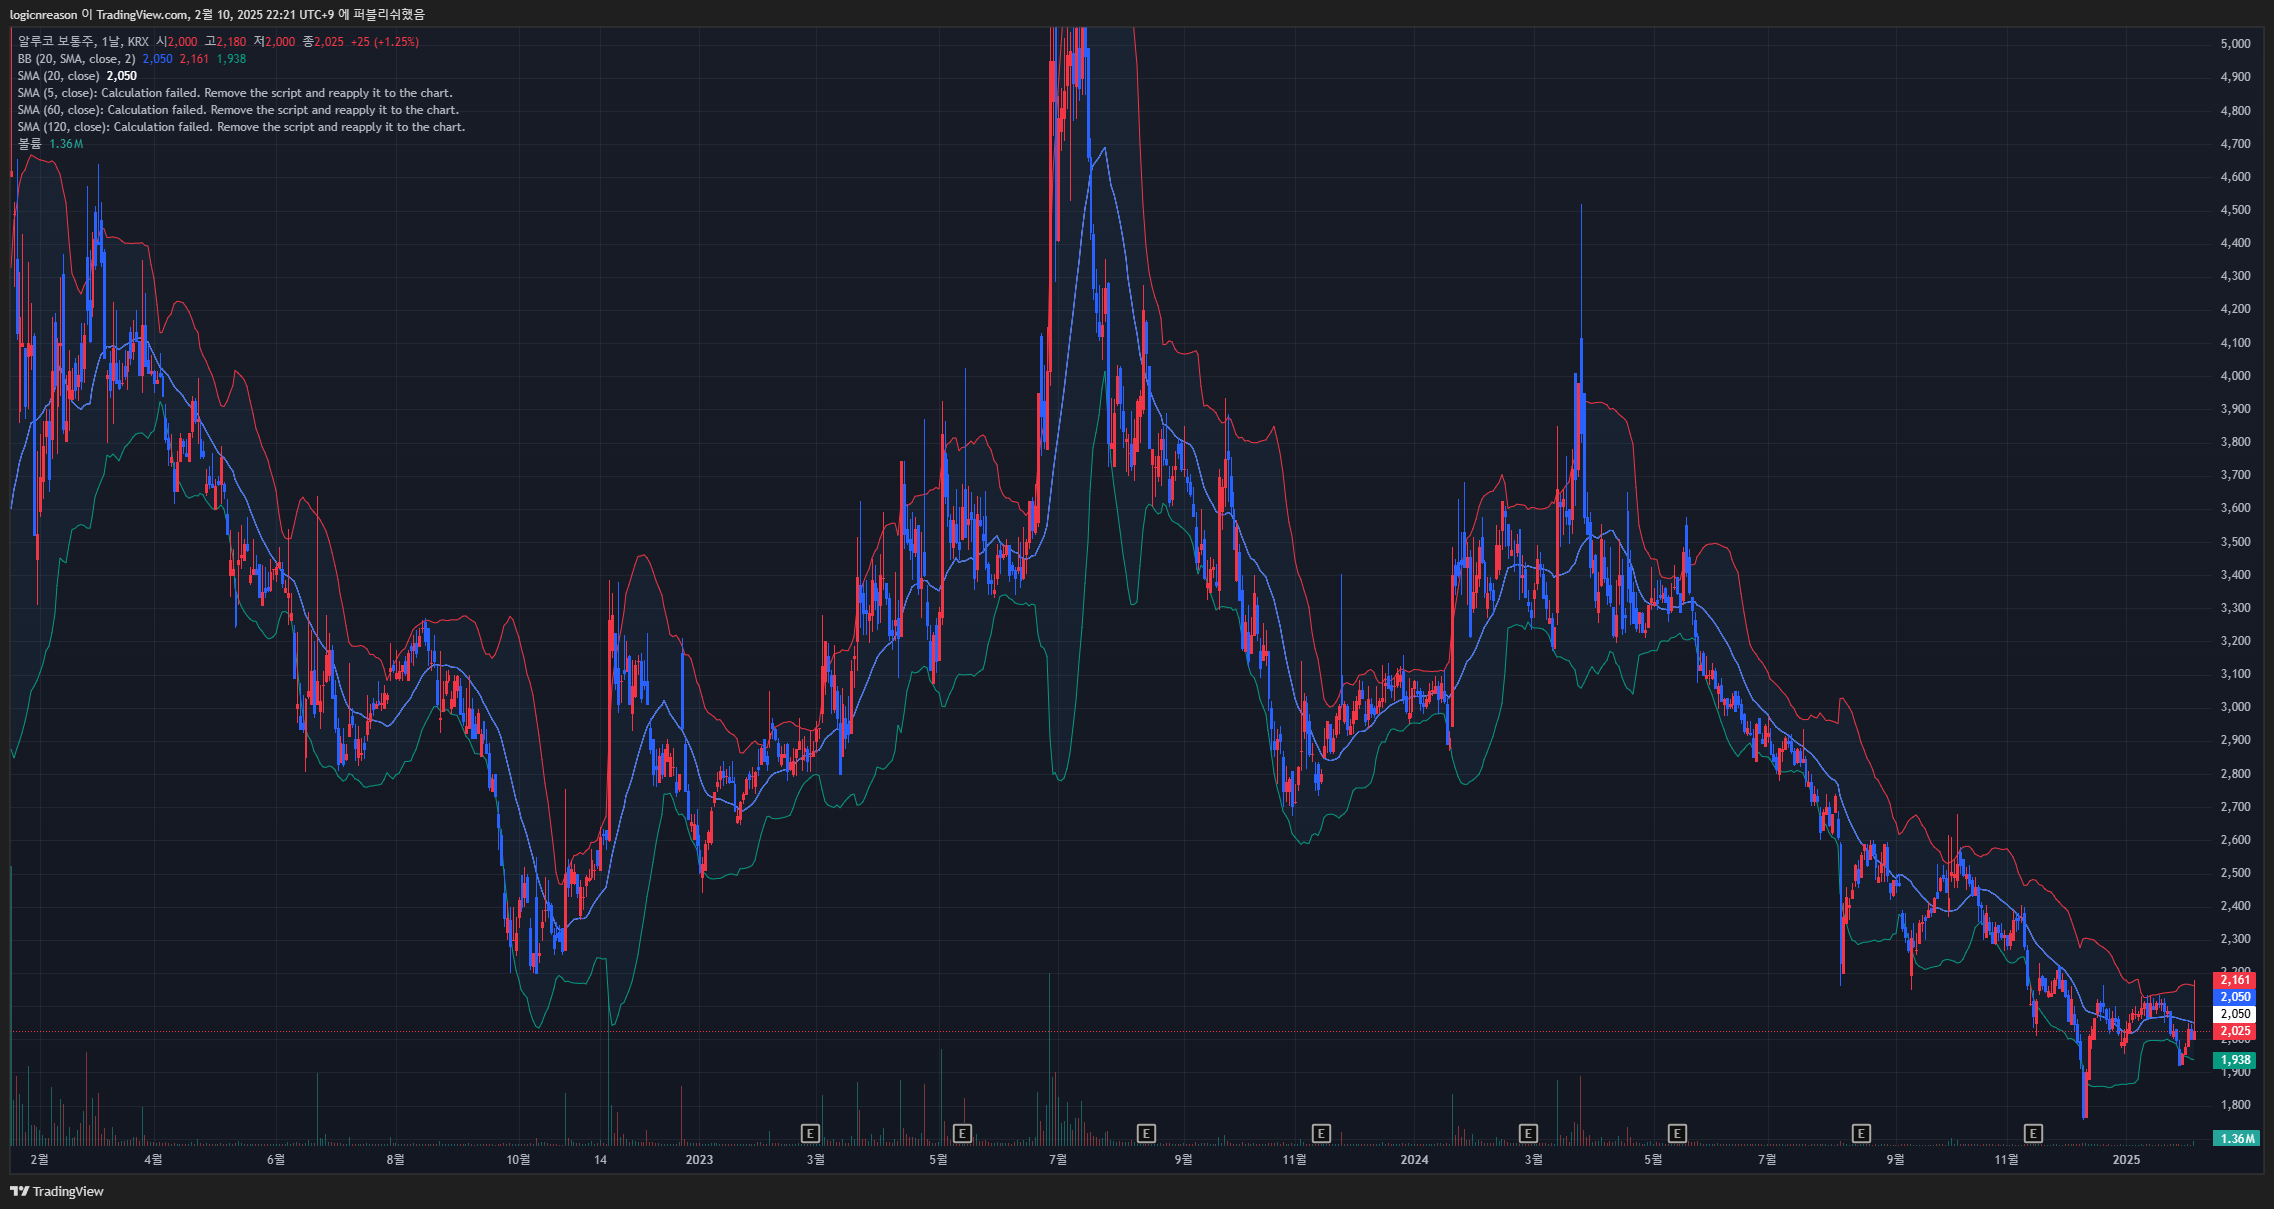Select the 볼륨 volume legend row
This screenshot has height=1209, width=2274.
(x=50, y=144)
